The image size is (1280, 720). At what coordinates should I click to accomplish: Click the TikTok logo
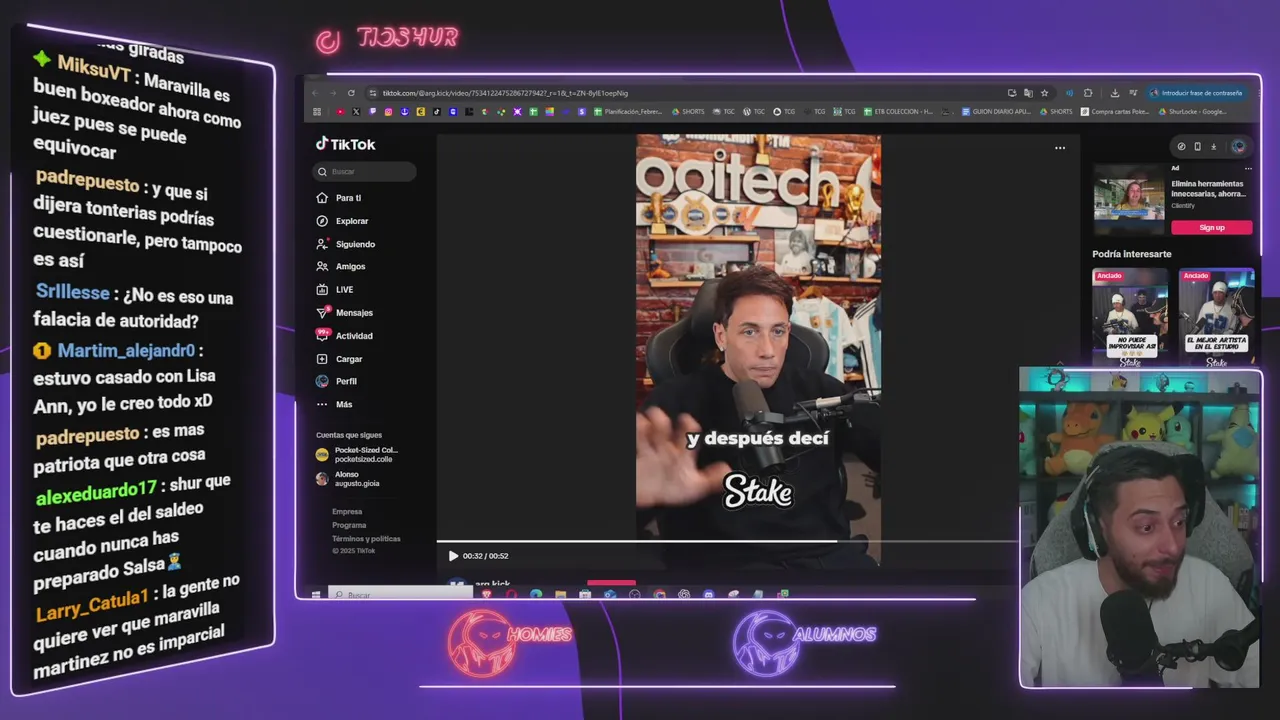pos(346,144)
